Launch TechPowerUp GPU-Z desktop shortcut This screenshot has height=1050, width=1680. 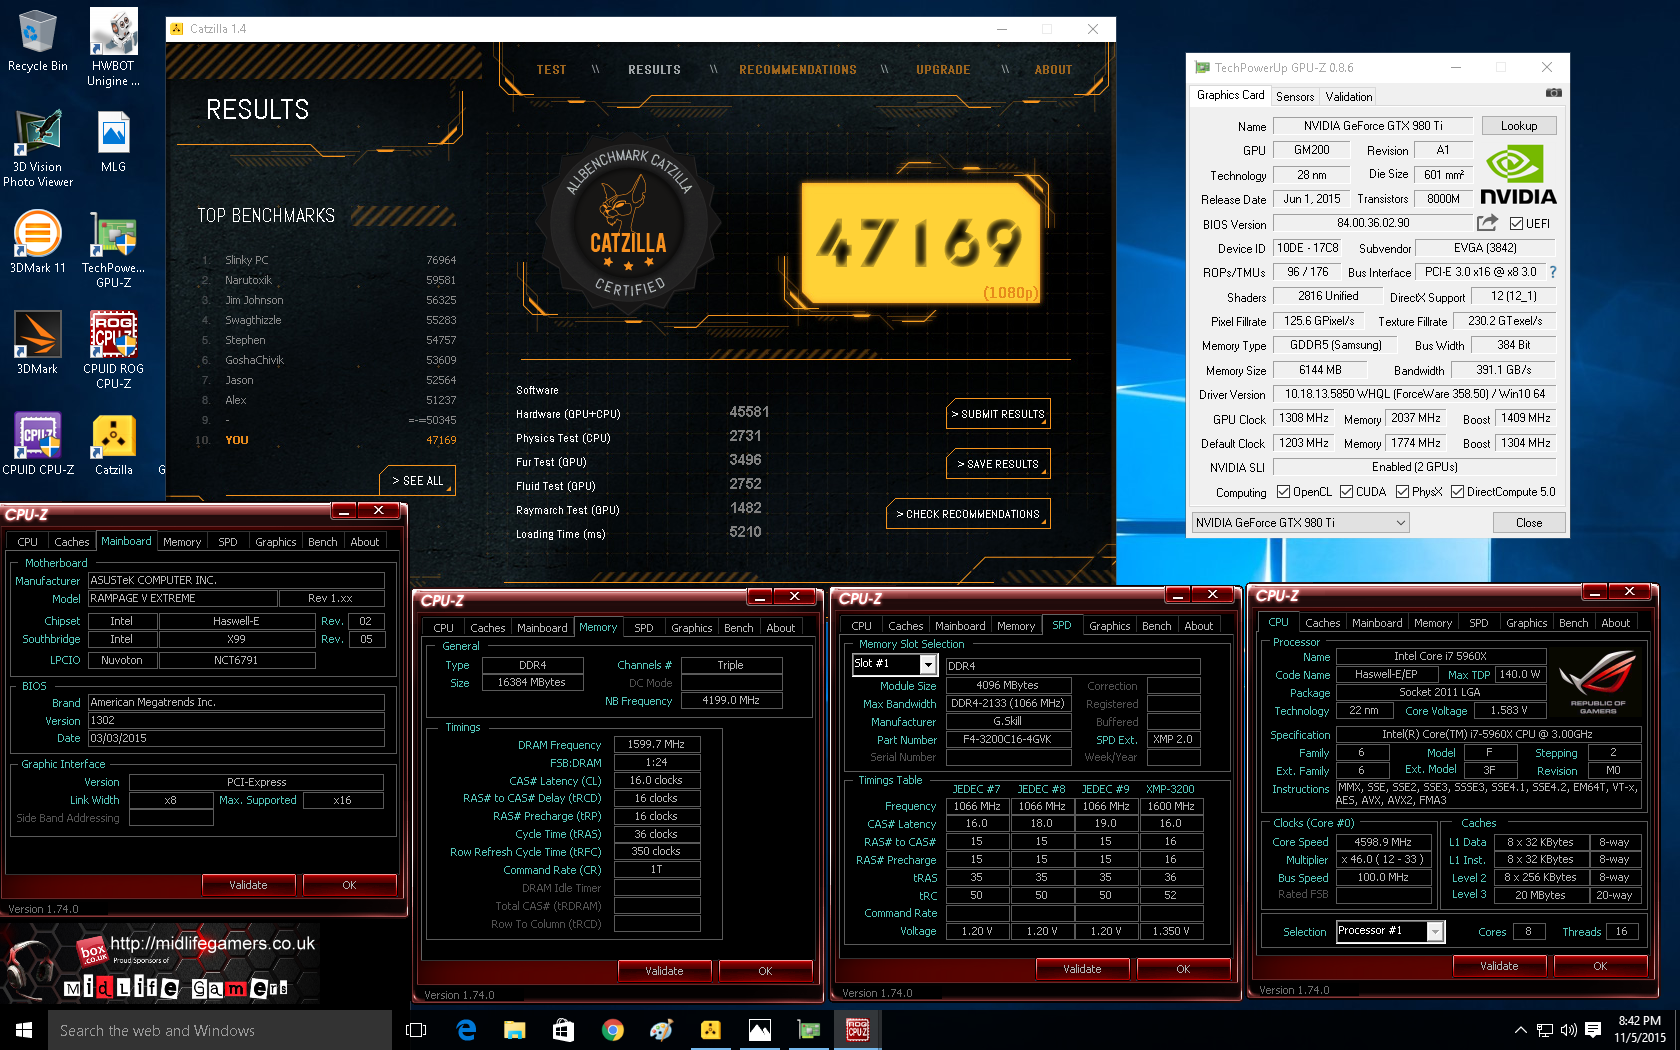[113, 250]
